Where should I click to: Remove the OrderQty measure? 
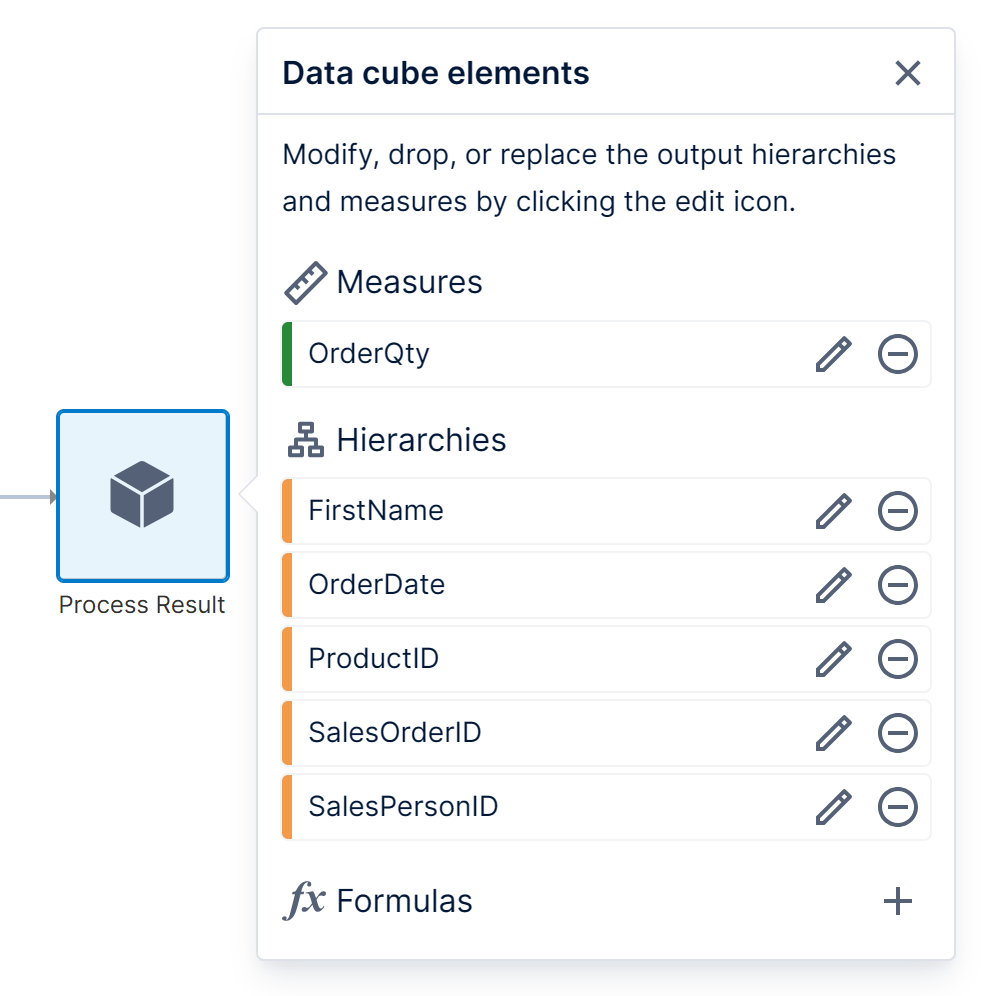[897, 354]
